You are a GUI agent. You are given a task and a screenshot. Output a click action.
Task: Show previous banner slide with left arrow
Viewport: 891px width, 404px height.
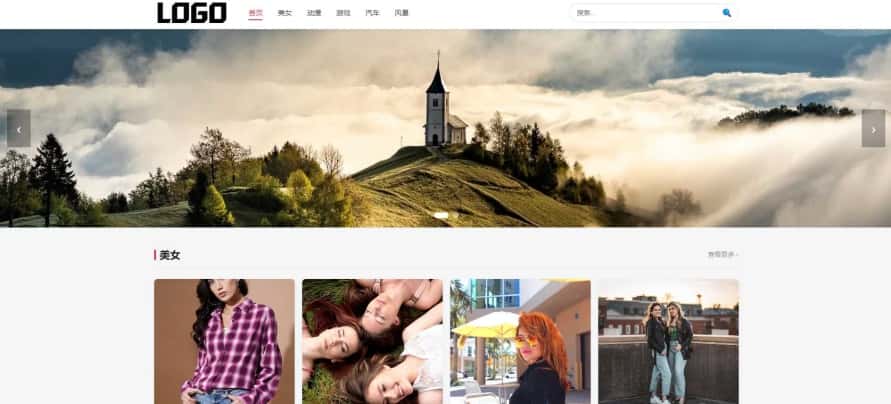click(x=19, y=128)
